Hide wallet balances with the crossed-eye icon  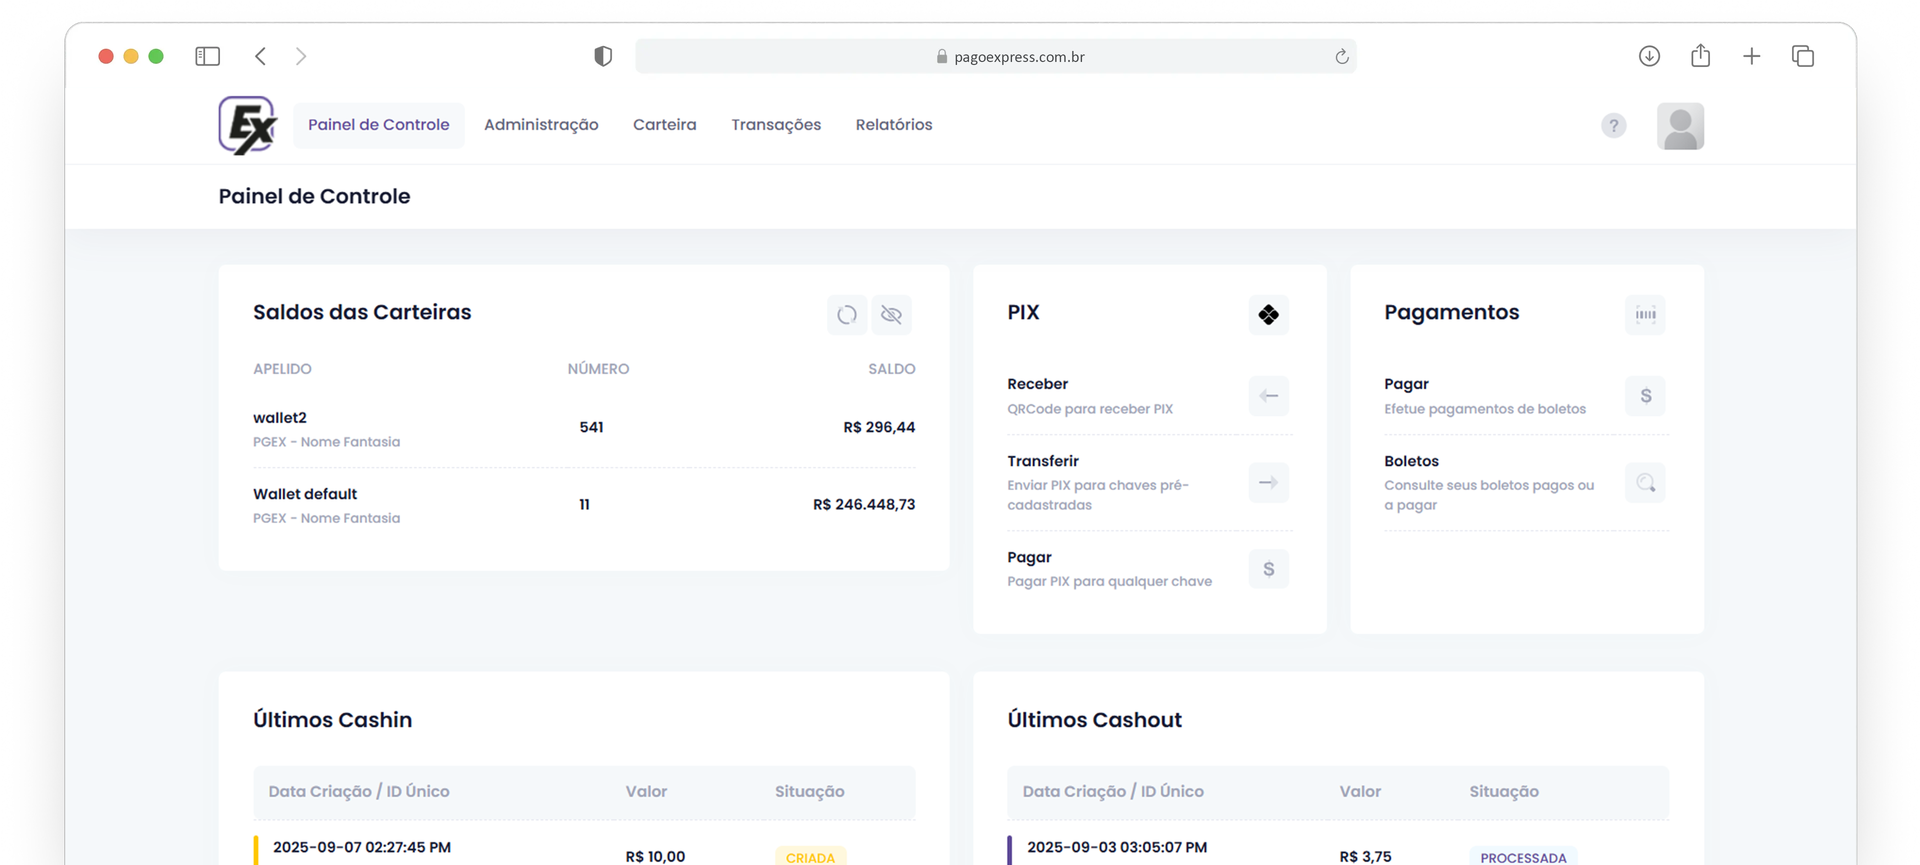[x=891, y=315]
